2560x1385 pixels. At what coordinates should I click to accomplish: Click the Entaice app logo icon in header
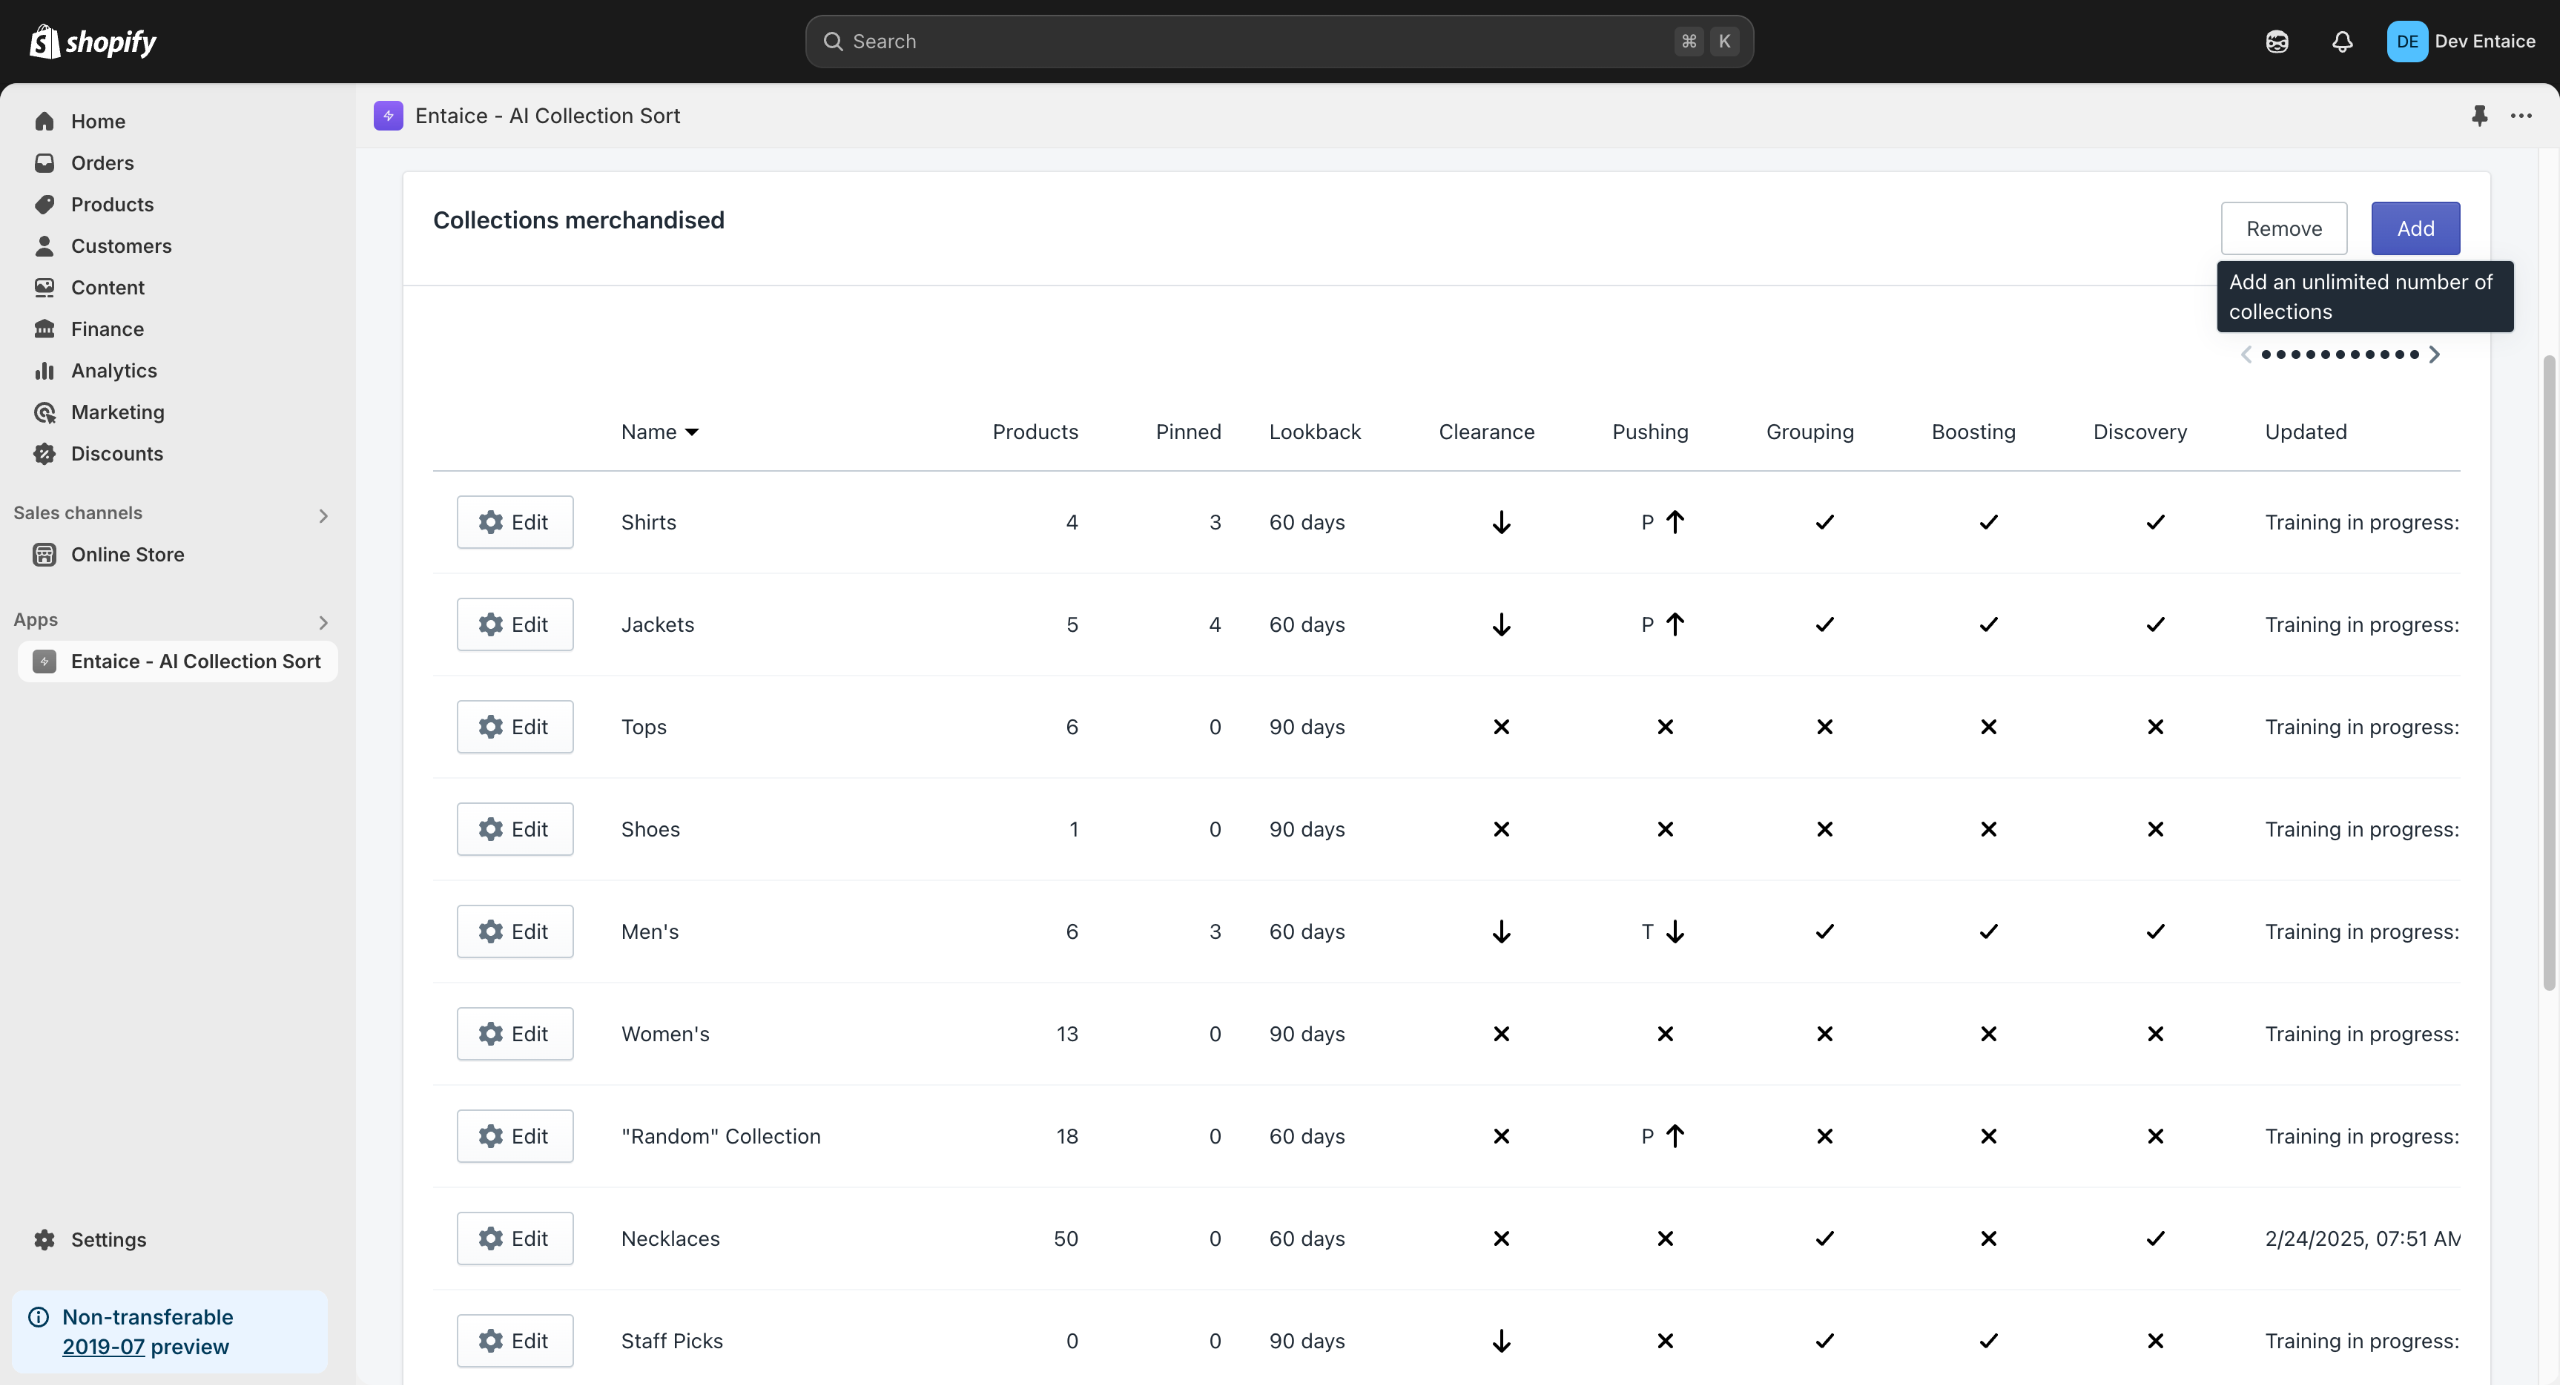[388, 116]
